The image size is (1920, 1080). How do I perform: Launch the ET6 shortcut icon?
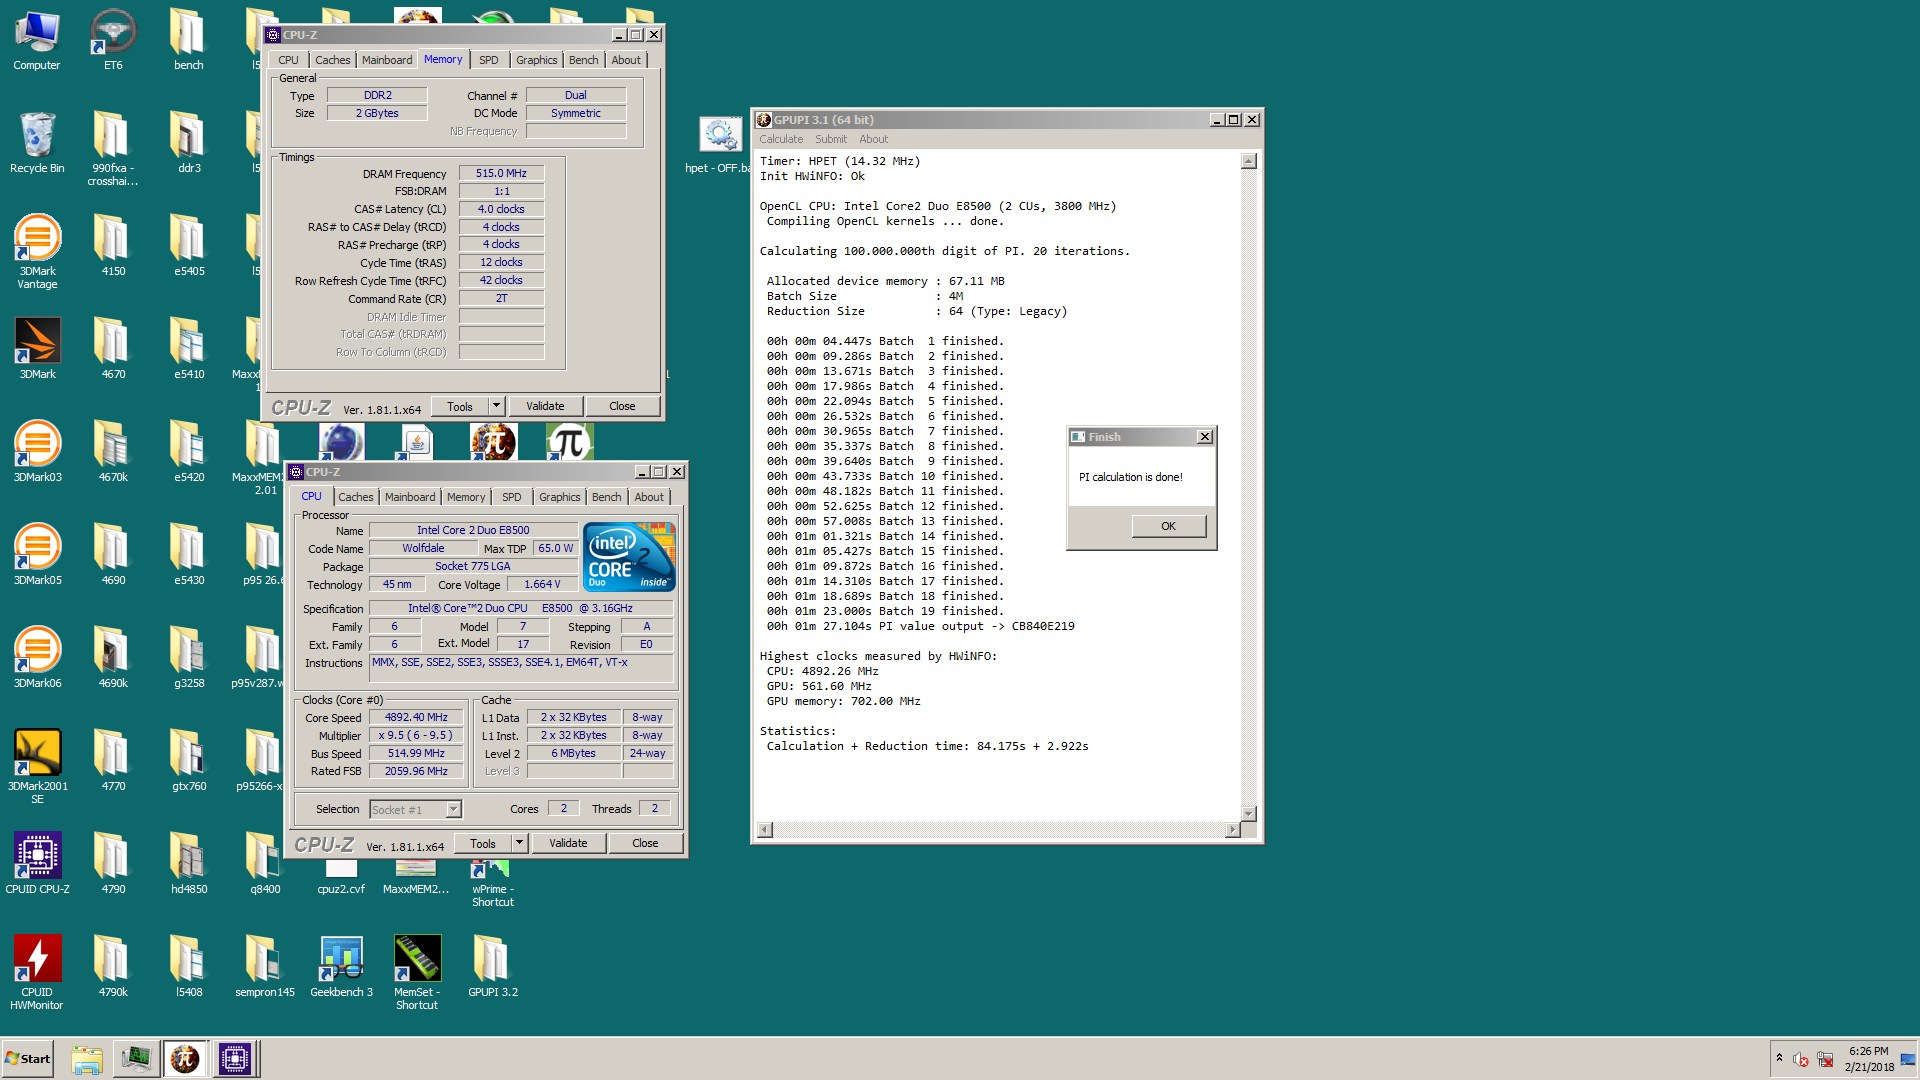pyautogui.click(x=113, y=40)
